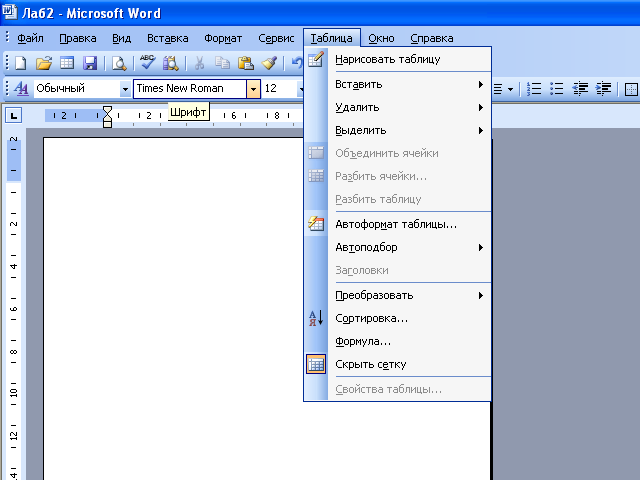The image size is (640, 480).
Task: Open Print Preview magnifier icon
Action: click(x=119, y=63)
